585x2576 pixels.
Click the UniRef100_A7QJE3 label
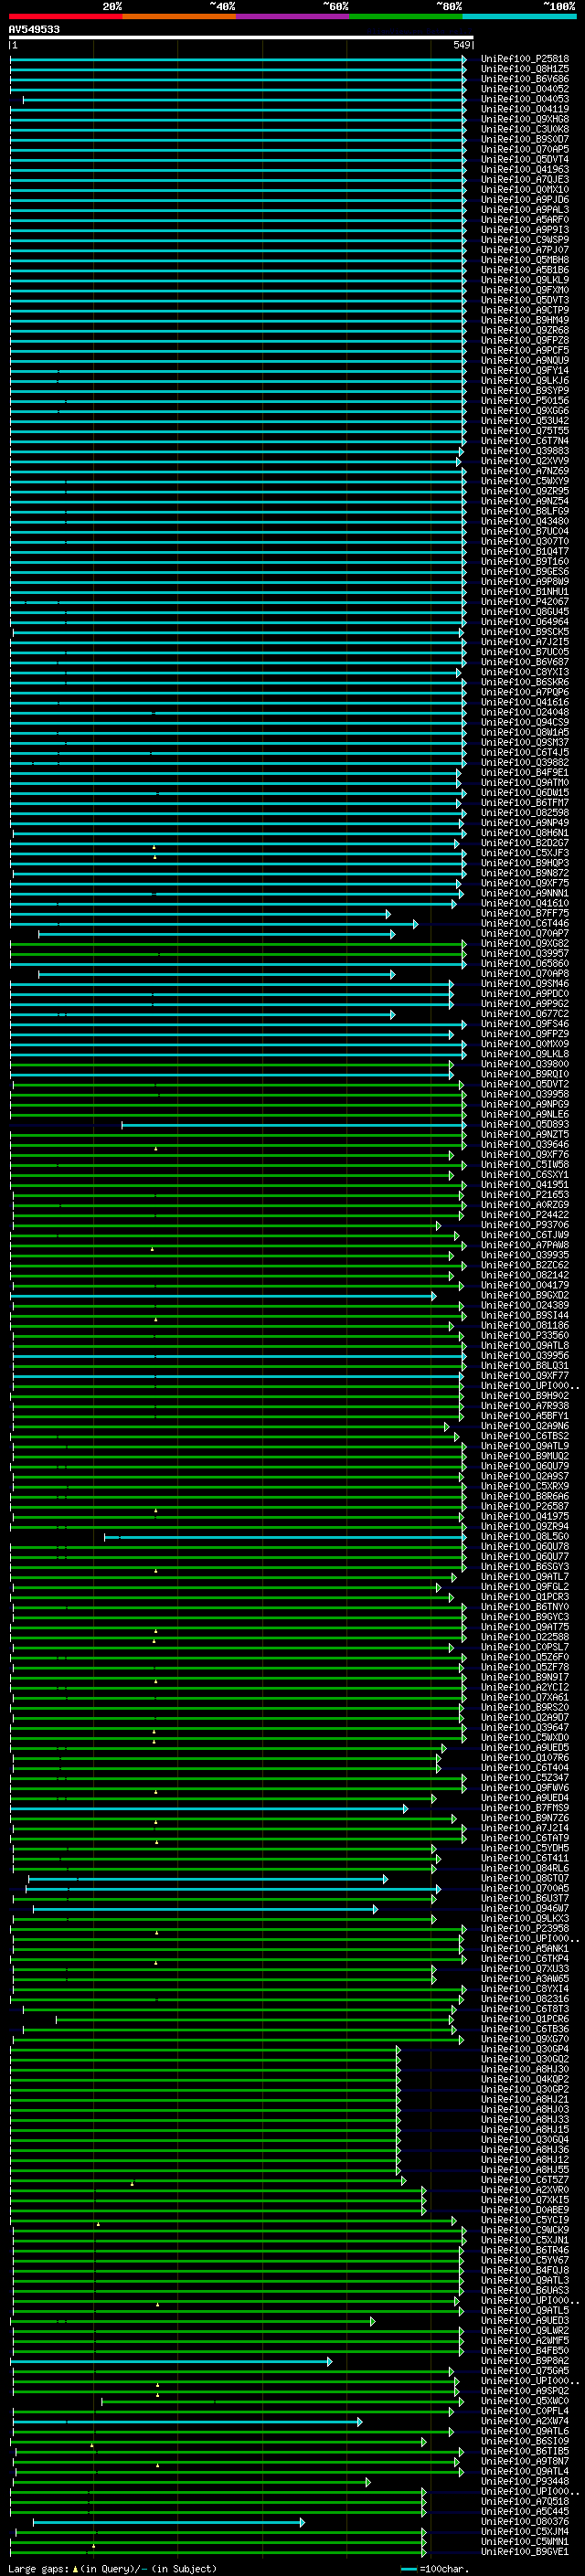click(x=525, y=179)
